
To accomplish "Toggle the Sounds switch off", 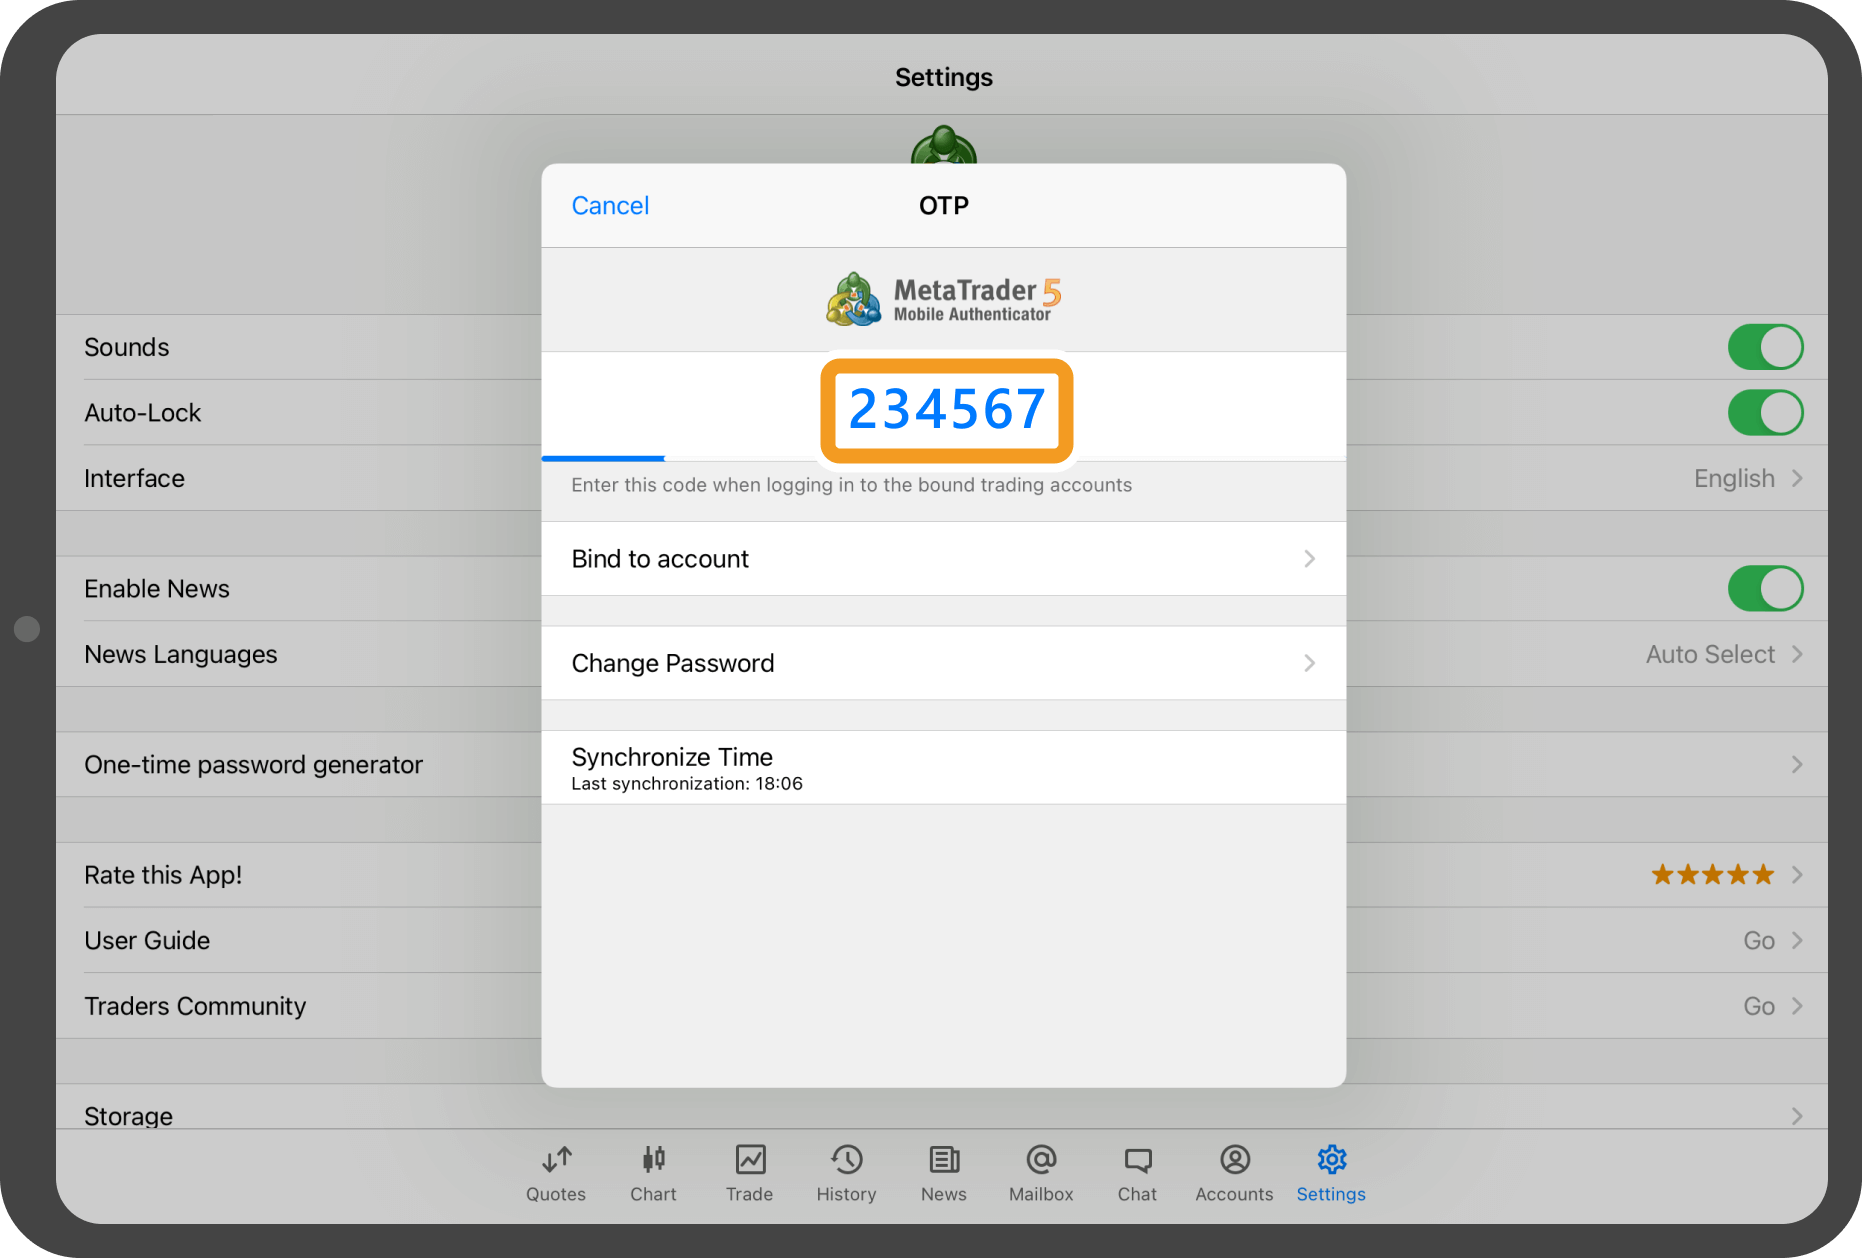I will (1765, 347).
